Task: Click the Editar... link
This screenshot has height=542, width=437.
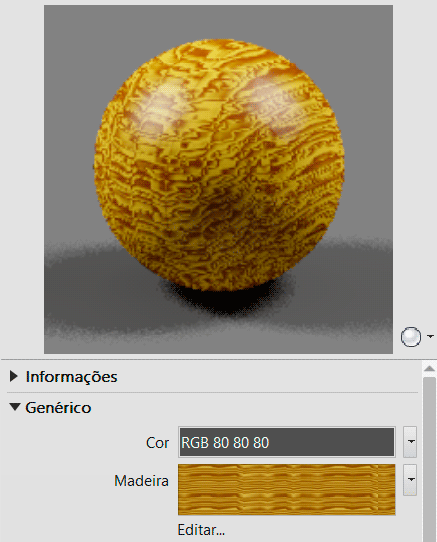Action: click(x=201, y=530)
